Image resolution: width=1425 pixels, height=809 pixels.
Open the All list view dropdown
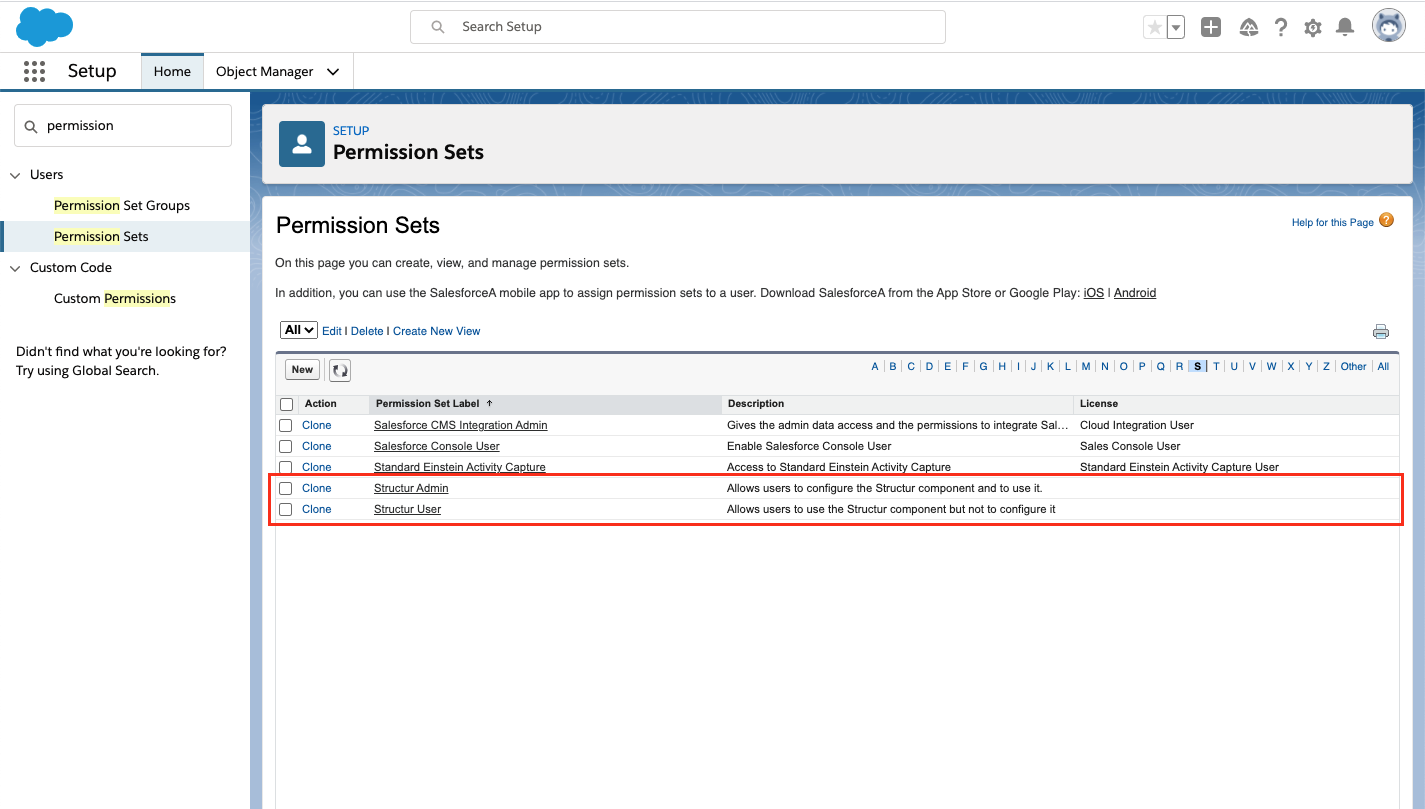click(x=299, y=330)
